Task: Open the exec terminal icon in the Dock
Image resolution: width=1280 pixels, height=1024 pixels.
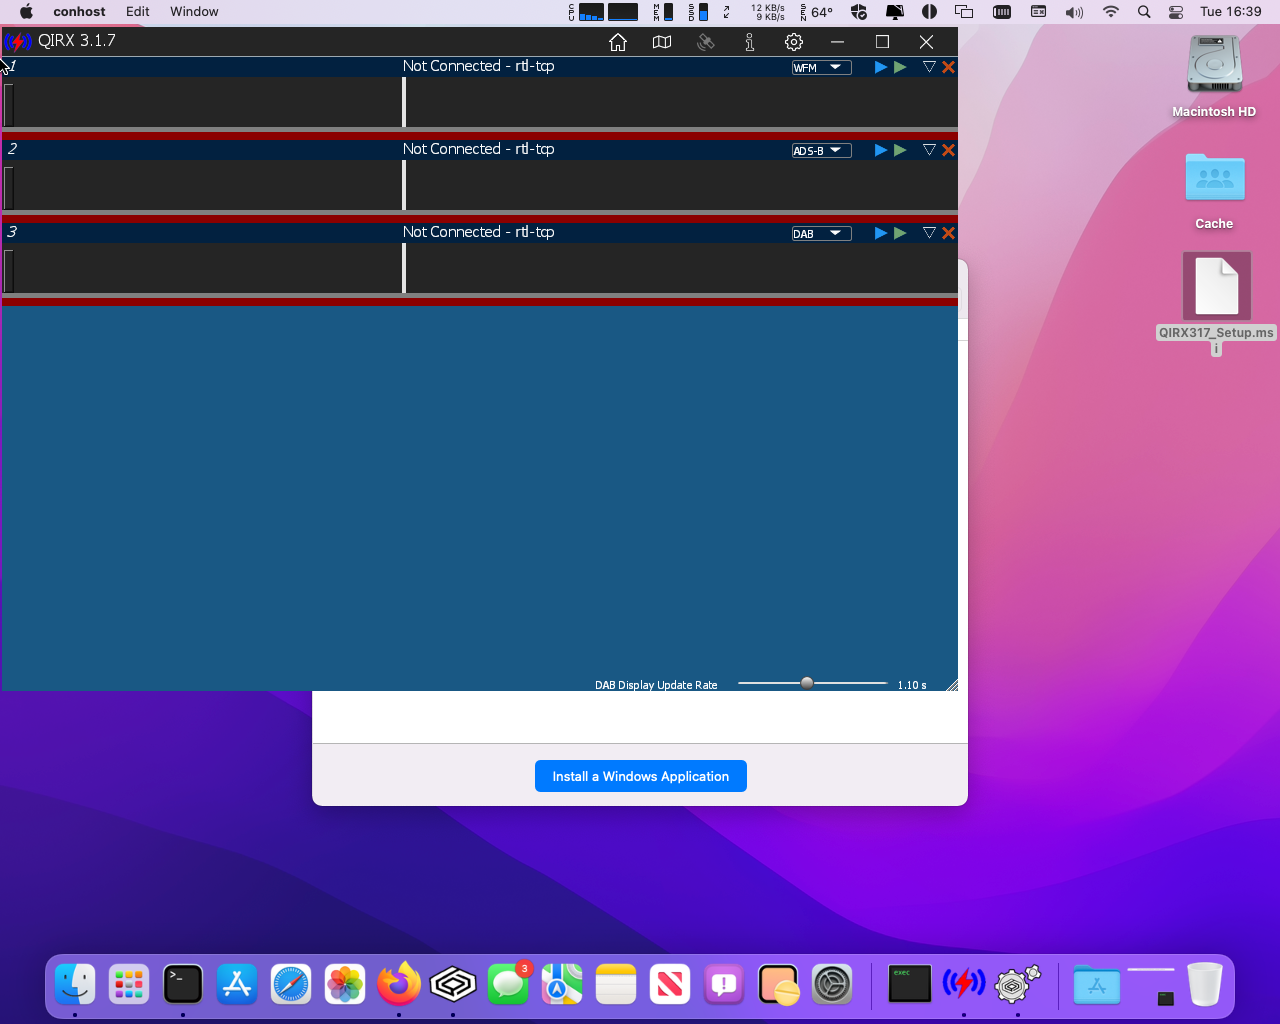Action: [x=910, y=985]
